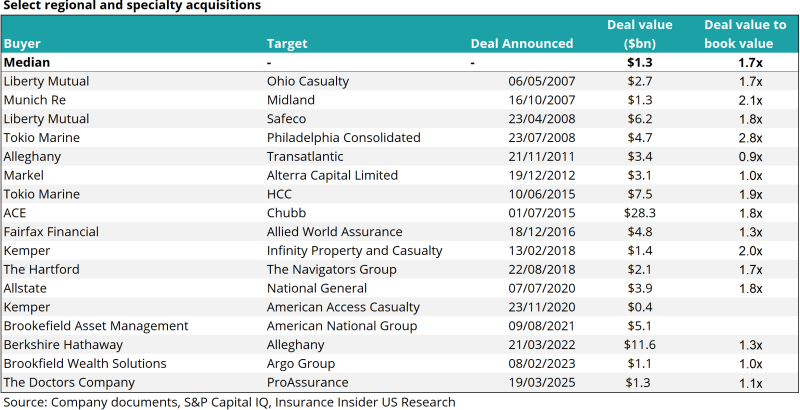Click the book value "2.1x" for Midland
Image resolution: width=800 pixels, height=410 pixels.
point(749,100)
